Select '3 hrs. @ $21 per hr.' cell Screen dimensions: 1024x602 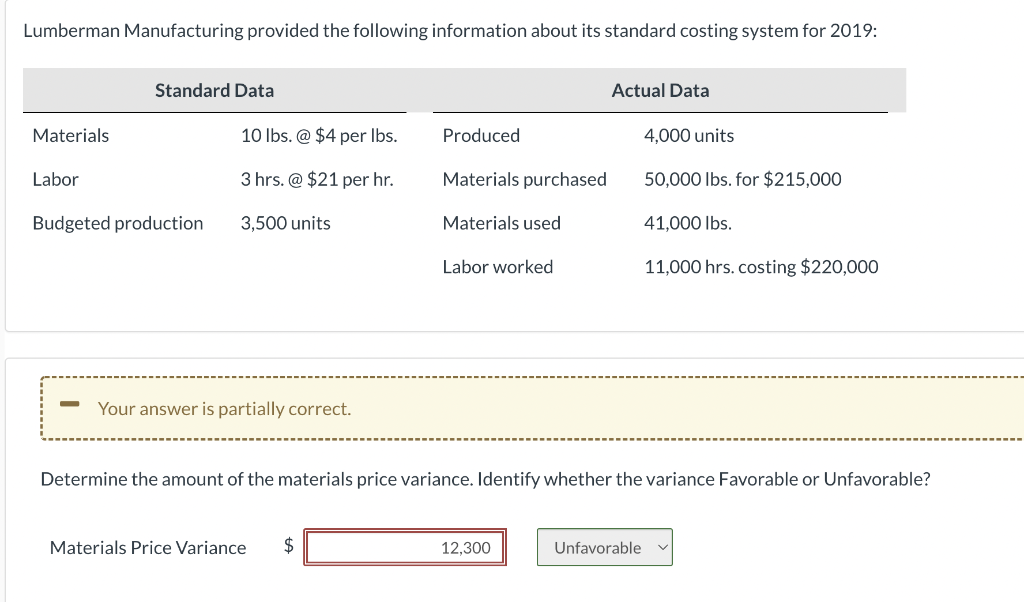317,179
